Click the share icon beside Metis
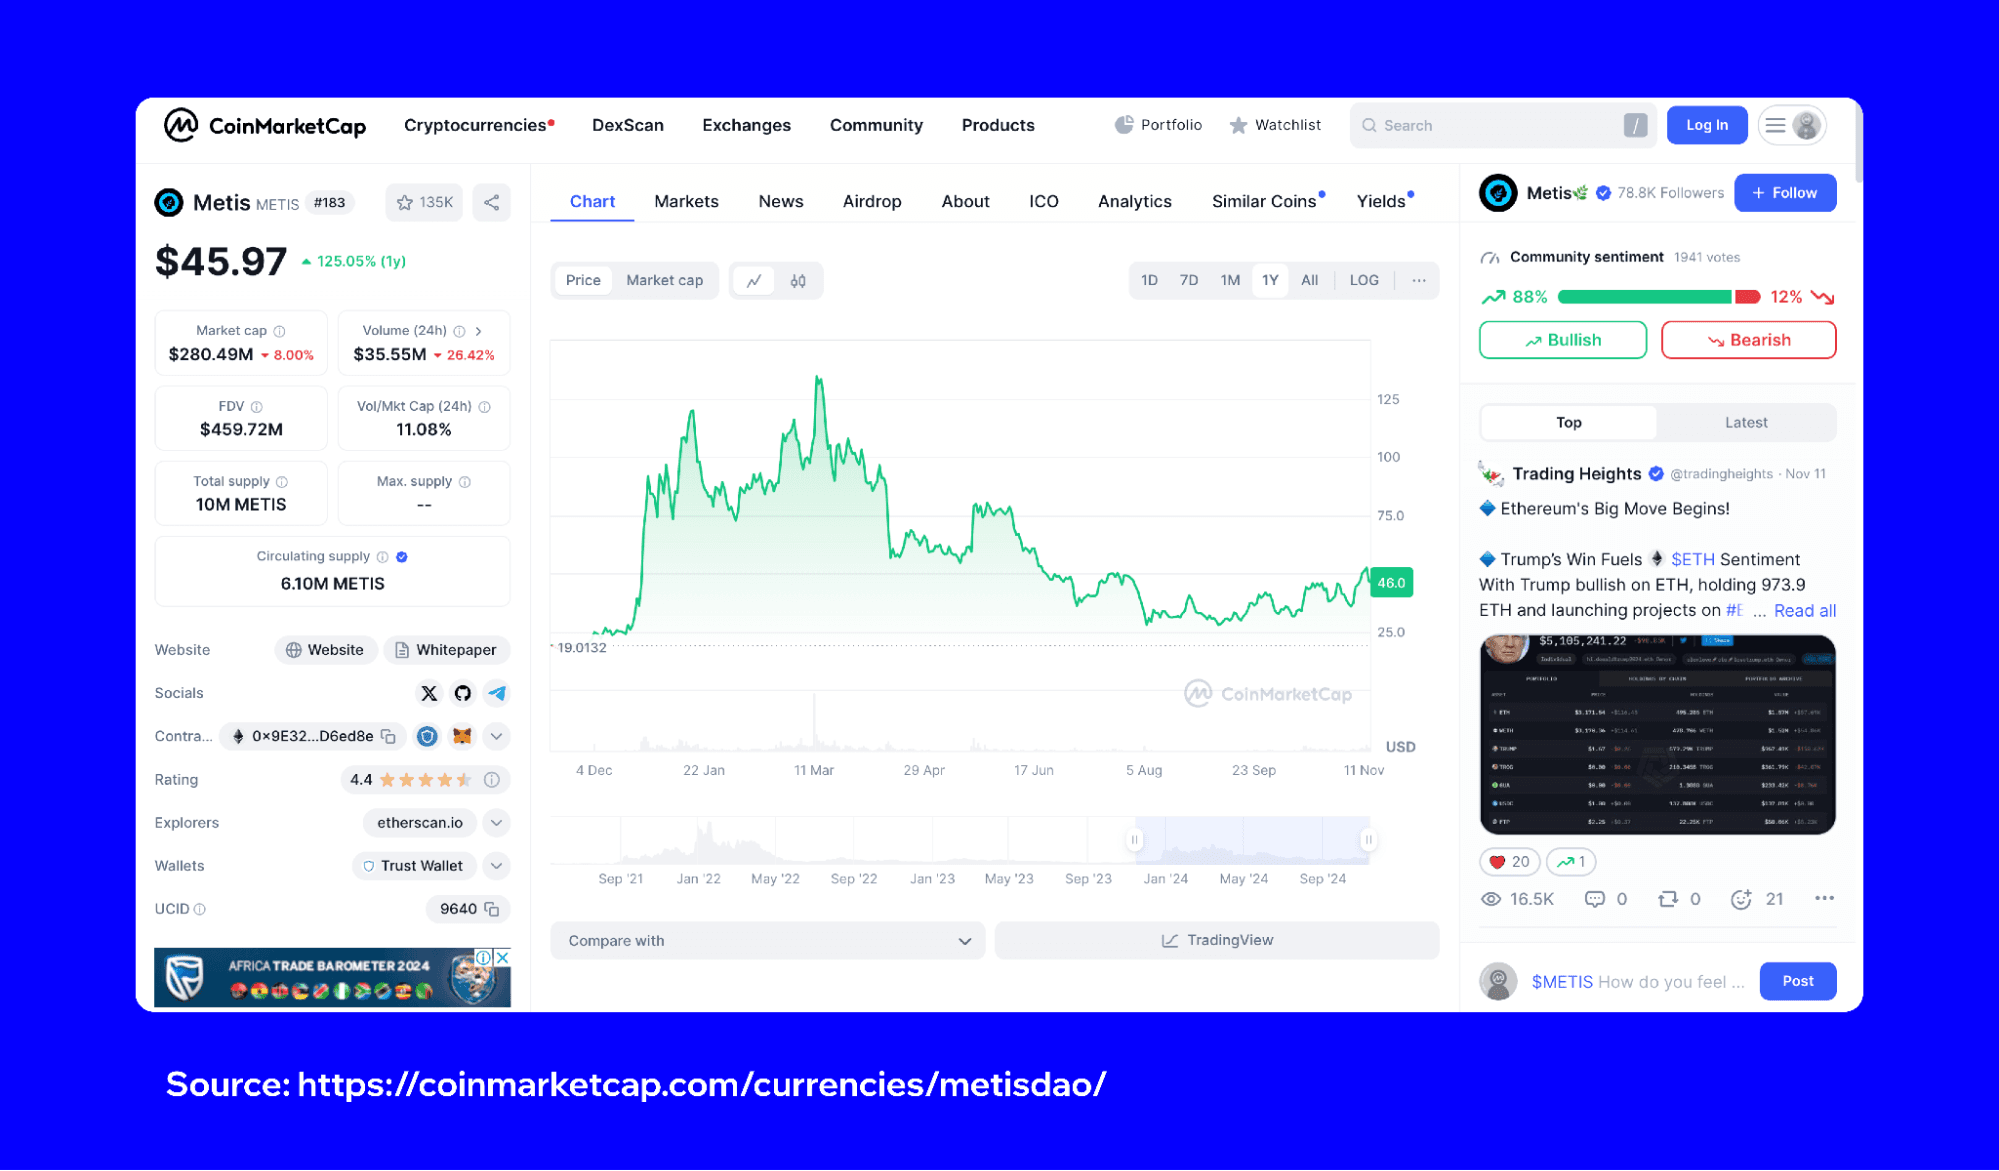 point(492,202)
